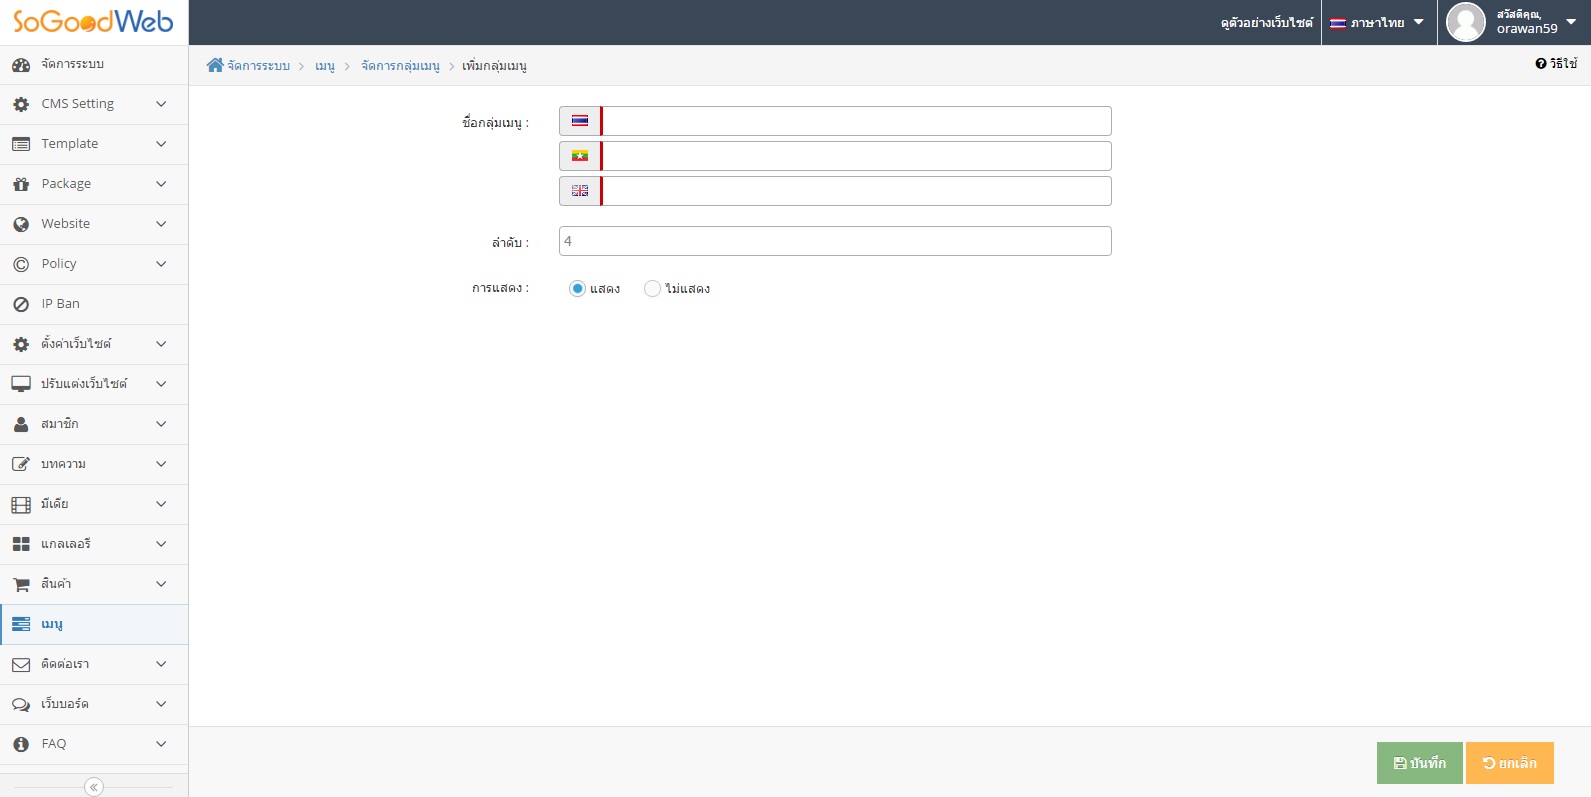Expand the CMS Setting chevron
Screen dimensions: 1591x797
(161, 104)
